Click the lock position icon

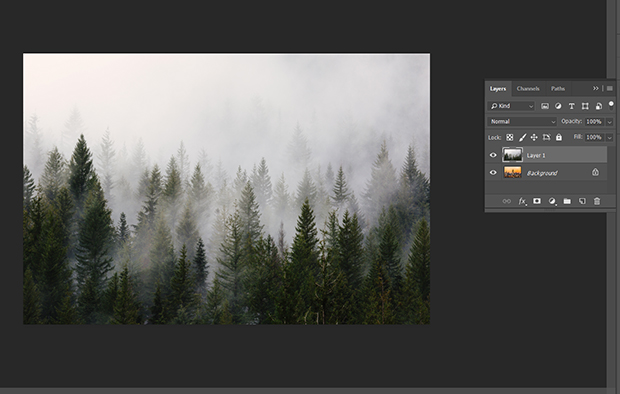(534, 138)
